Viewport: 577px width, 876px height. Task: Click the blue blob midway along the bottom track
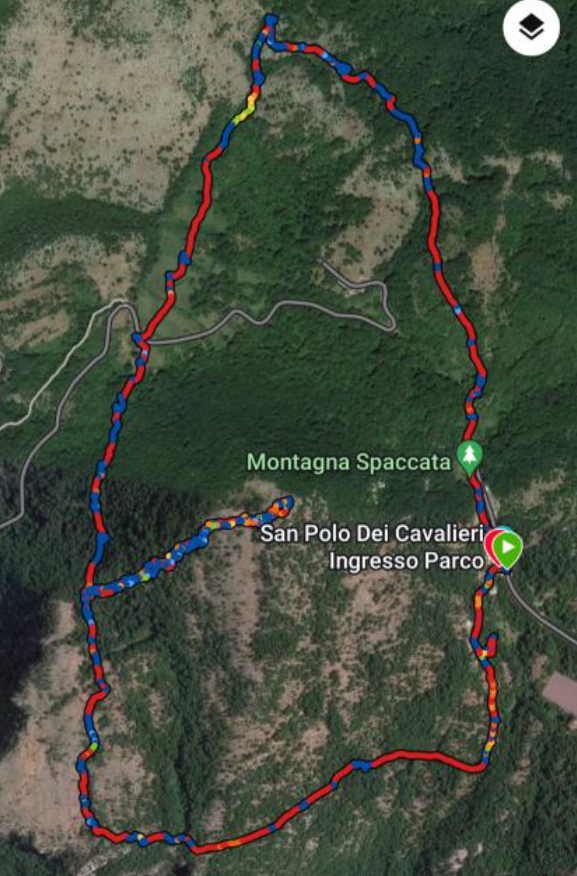coord(362,765)
